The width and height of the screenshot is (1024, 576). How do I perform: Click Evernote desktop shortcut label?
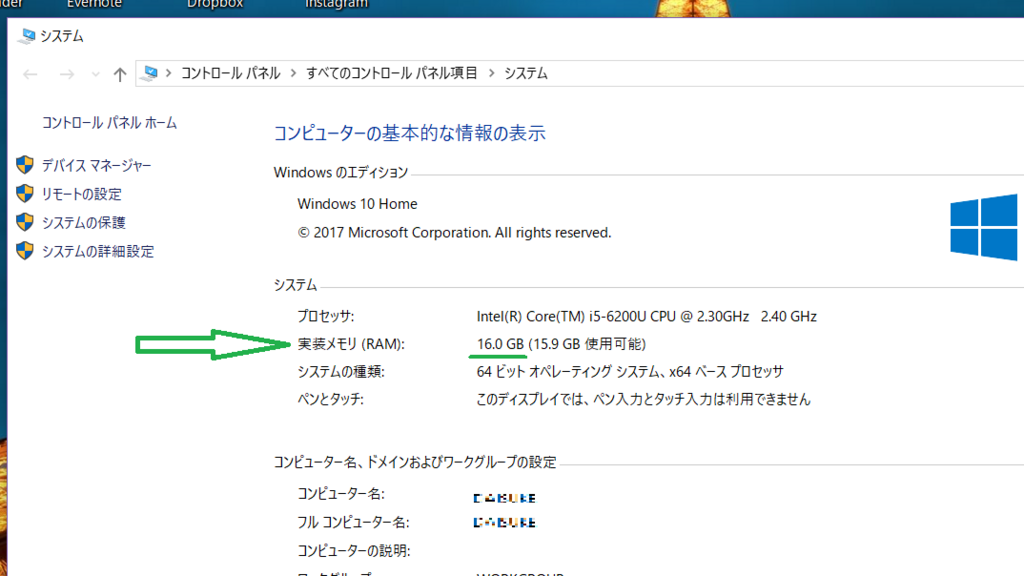(x=94, y=4)
